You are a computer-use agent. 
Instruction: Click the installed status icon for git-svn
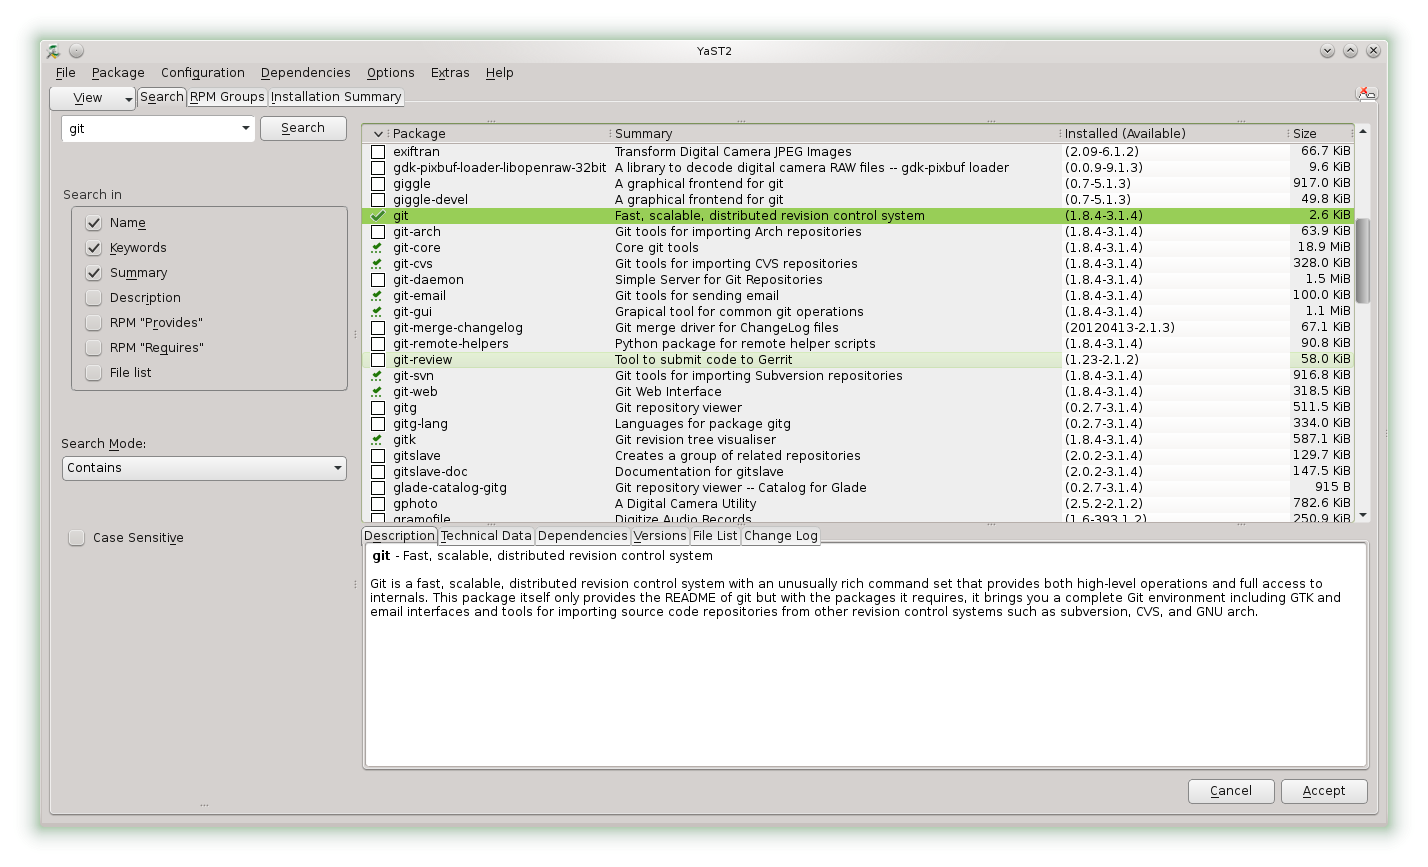(377, 376)
